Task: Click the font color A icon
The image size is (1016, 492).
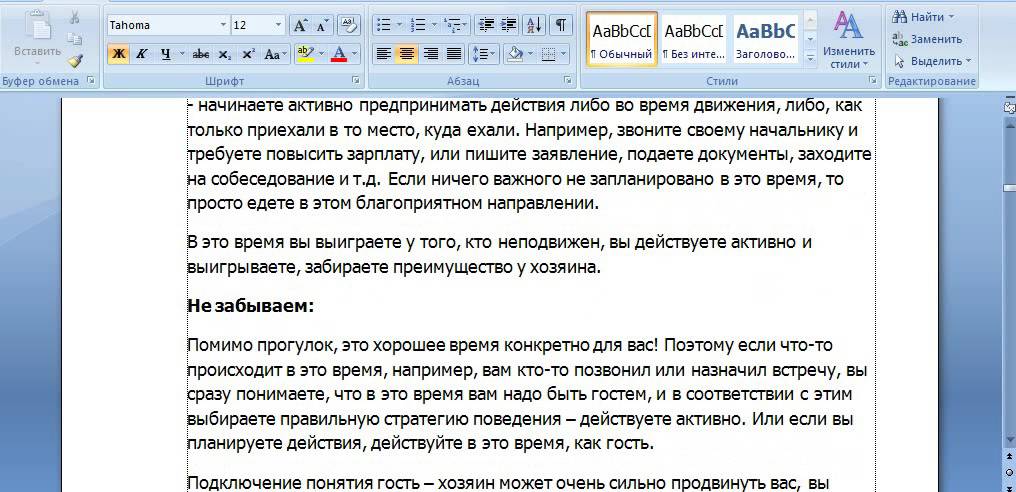Action: pyautogui.click(x=339, y=54)
